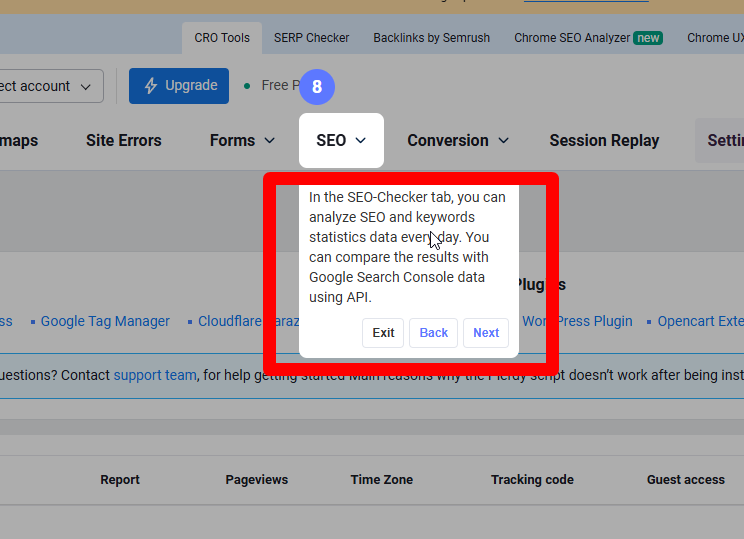This screenshot has width=744, height=539.
Task: Click the Pageviews column header
Action: [x=257, y=480]
